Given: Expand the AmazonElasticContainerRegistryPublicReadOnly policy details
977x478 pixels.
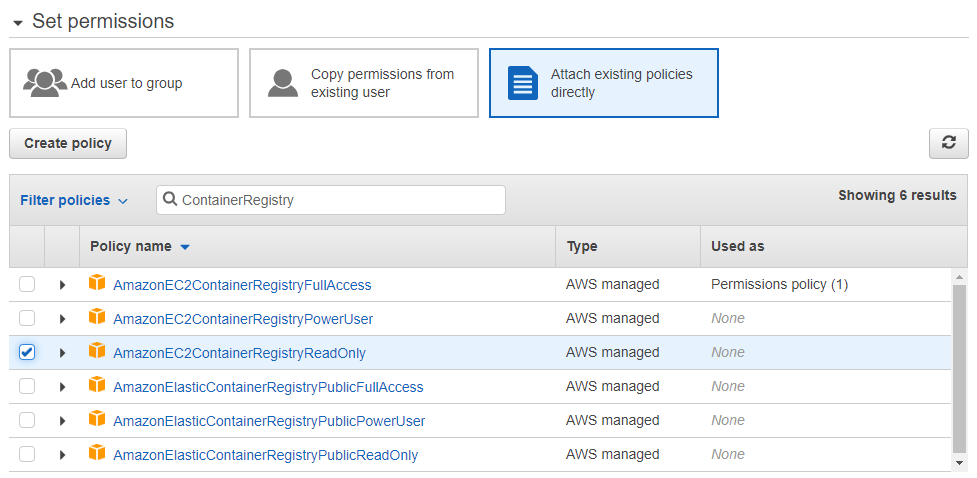Looking at the screenshot, I should click(62, 455).
